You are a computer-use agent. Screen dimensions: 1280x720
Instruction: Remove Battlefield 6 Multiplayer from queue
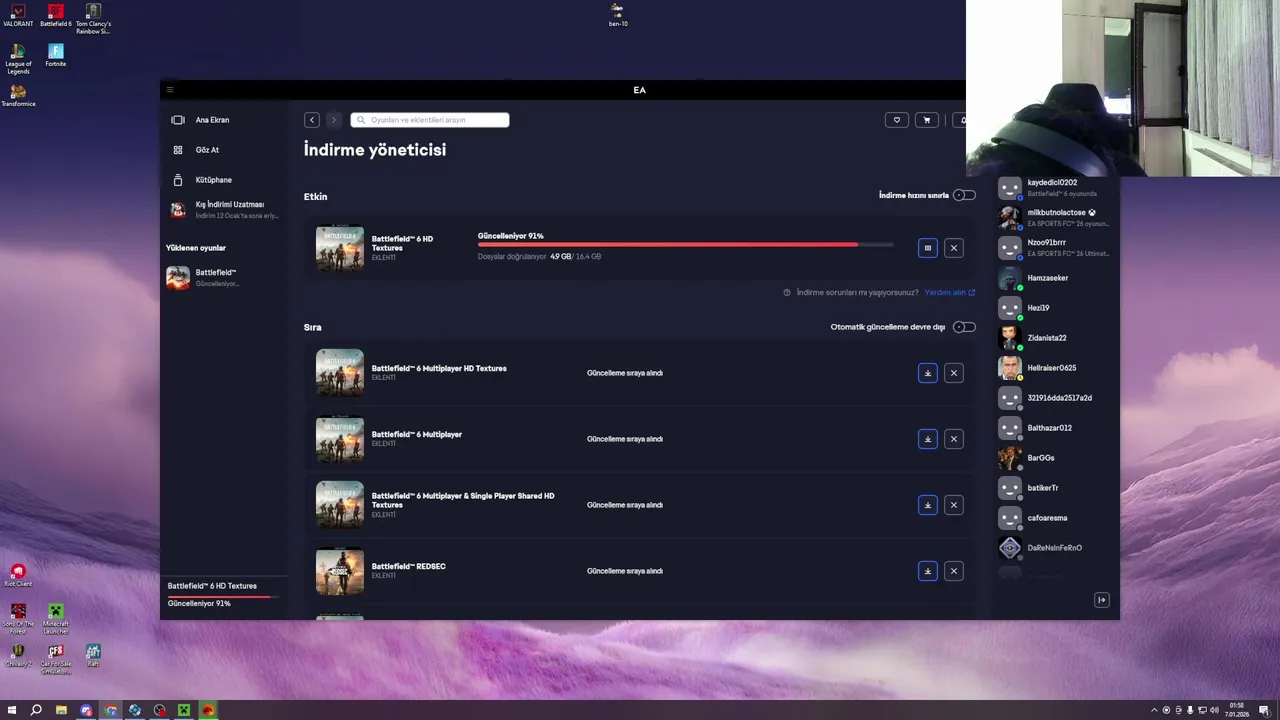pyautogui.click(x=954, y=439)
